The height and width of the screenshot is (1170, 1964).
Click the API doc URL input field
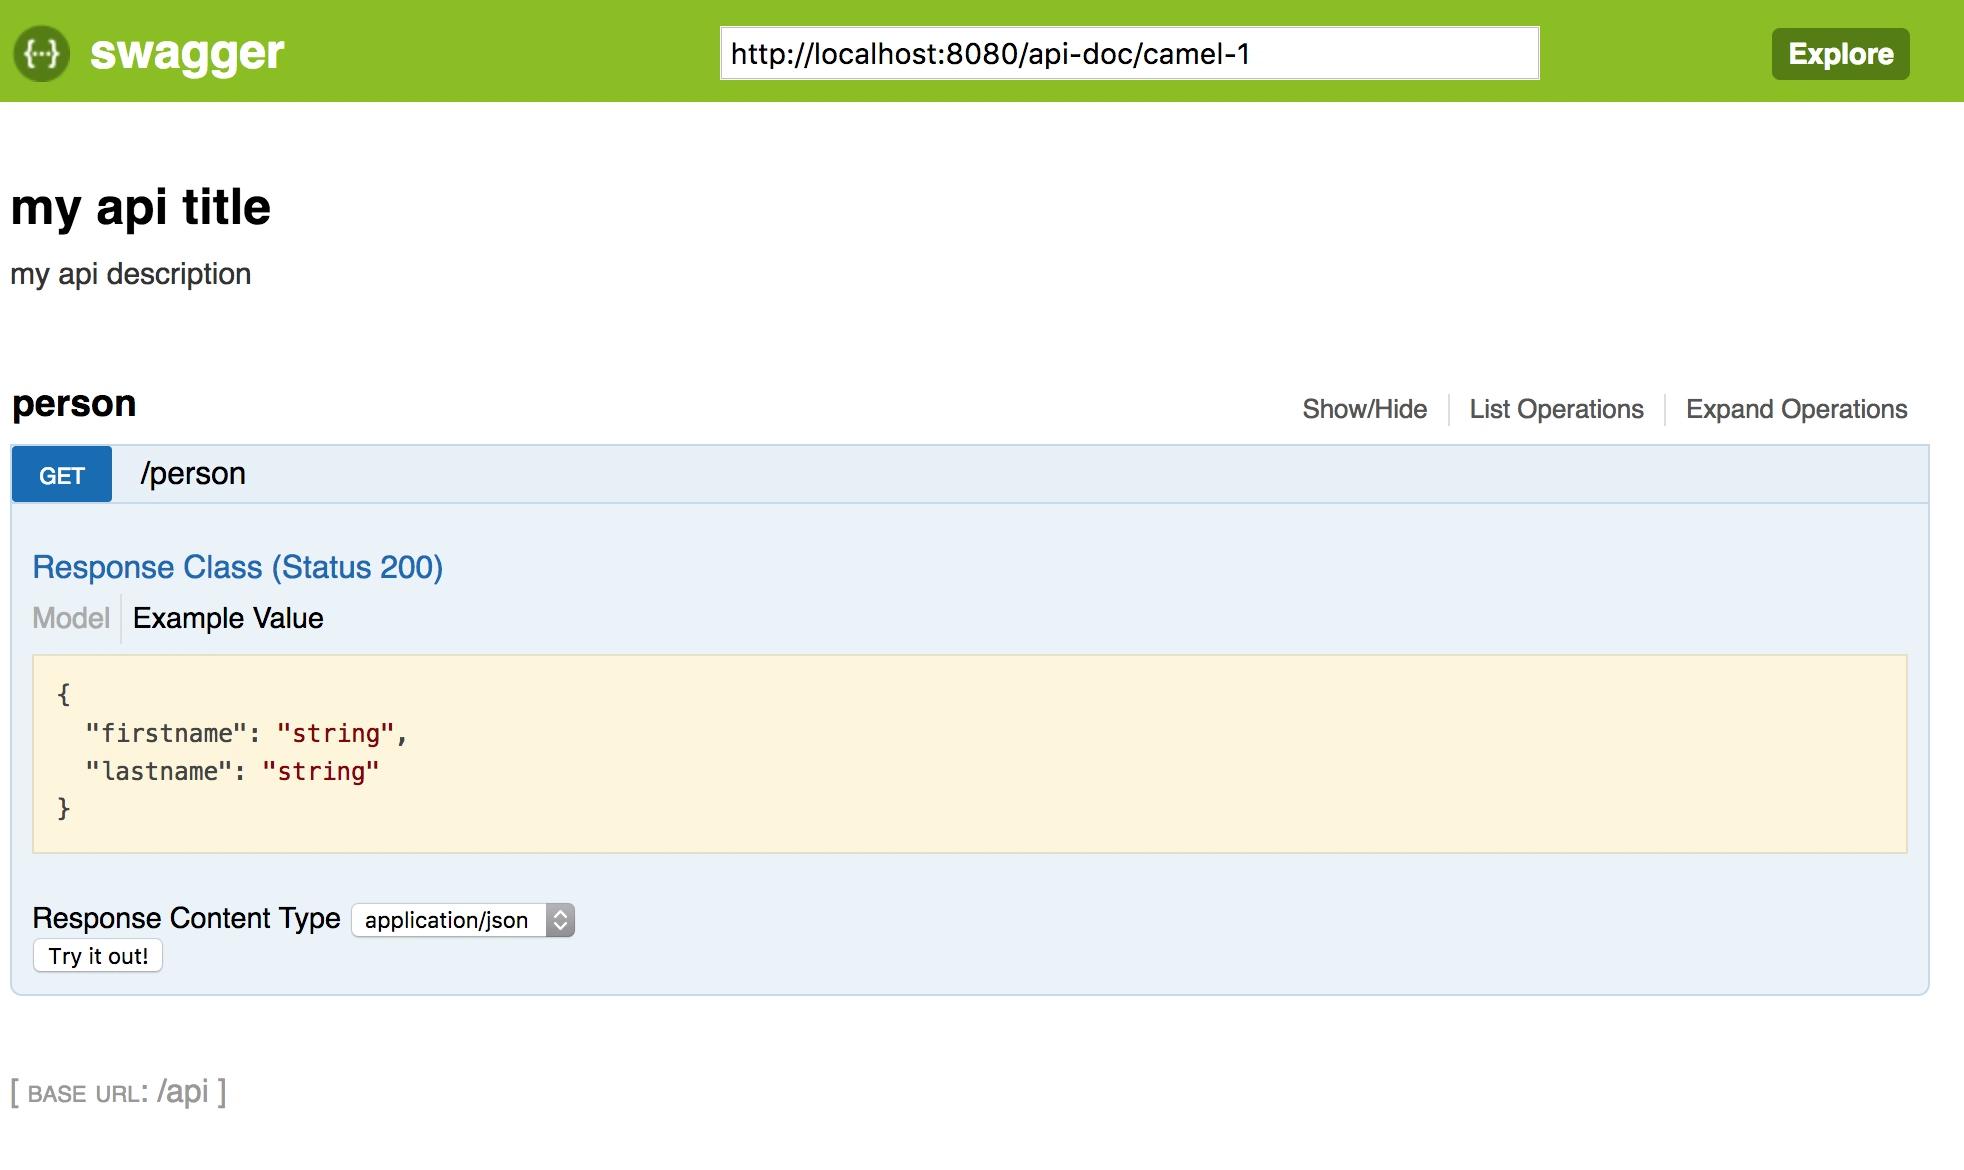coord(1128,54)
